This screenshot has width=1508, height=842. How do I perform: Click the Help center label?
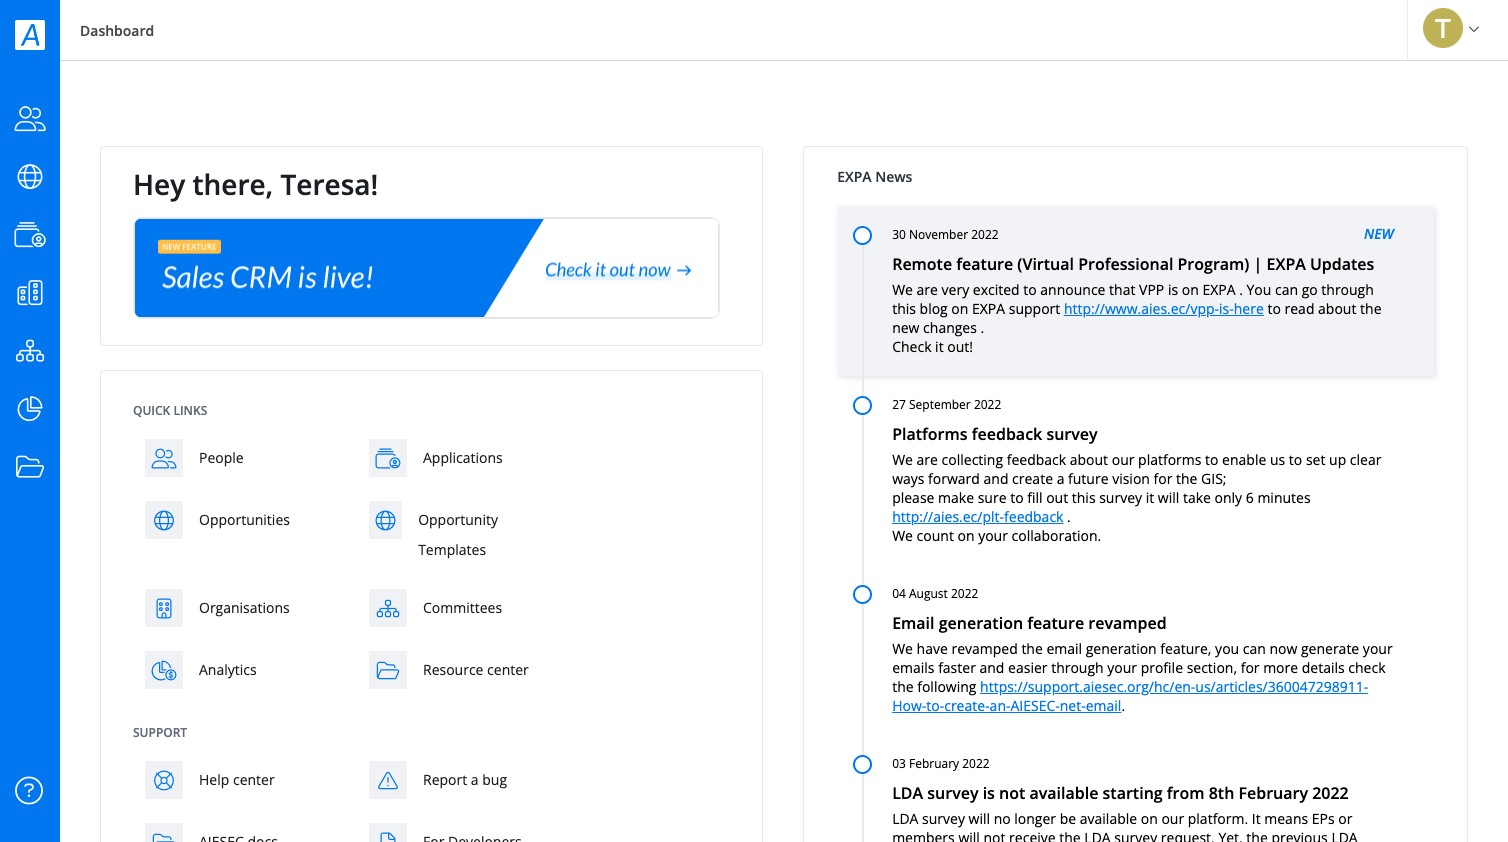tap(237, 780)
